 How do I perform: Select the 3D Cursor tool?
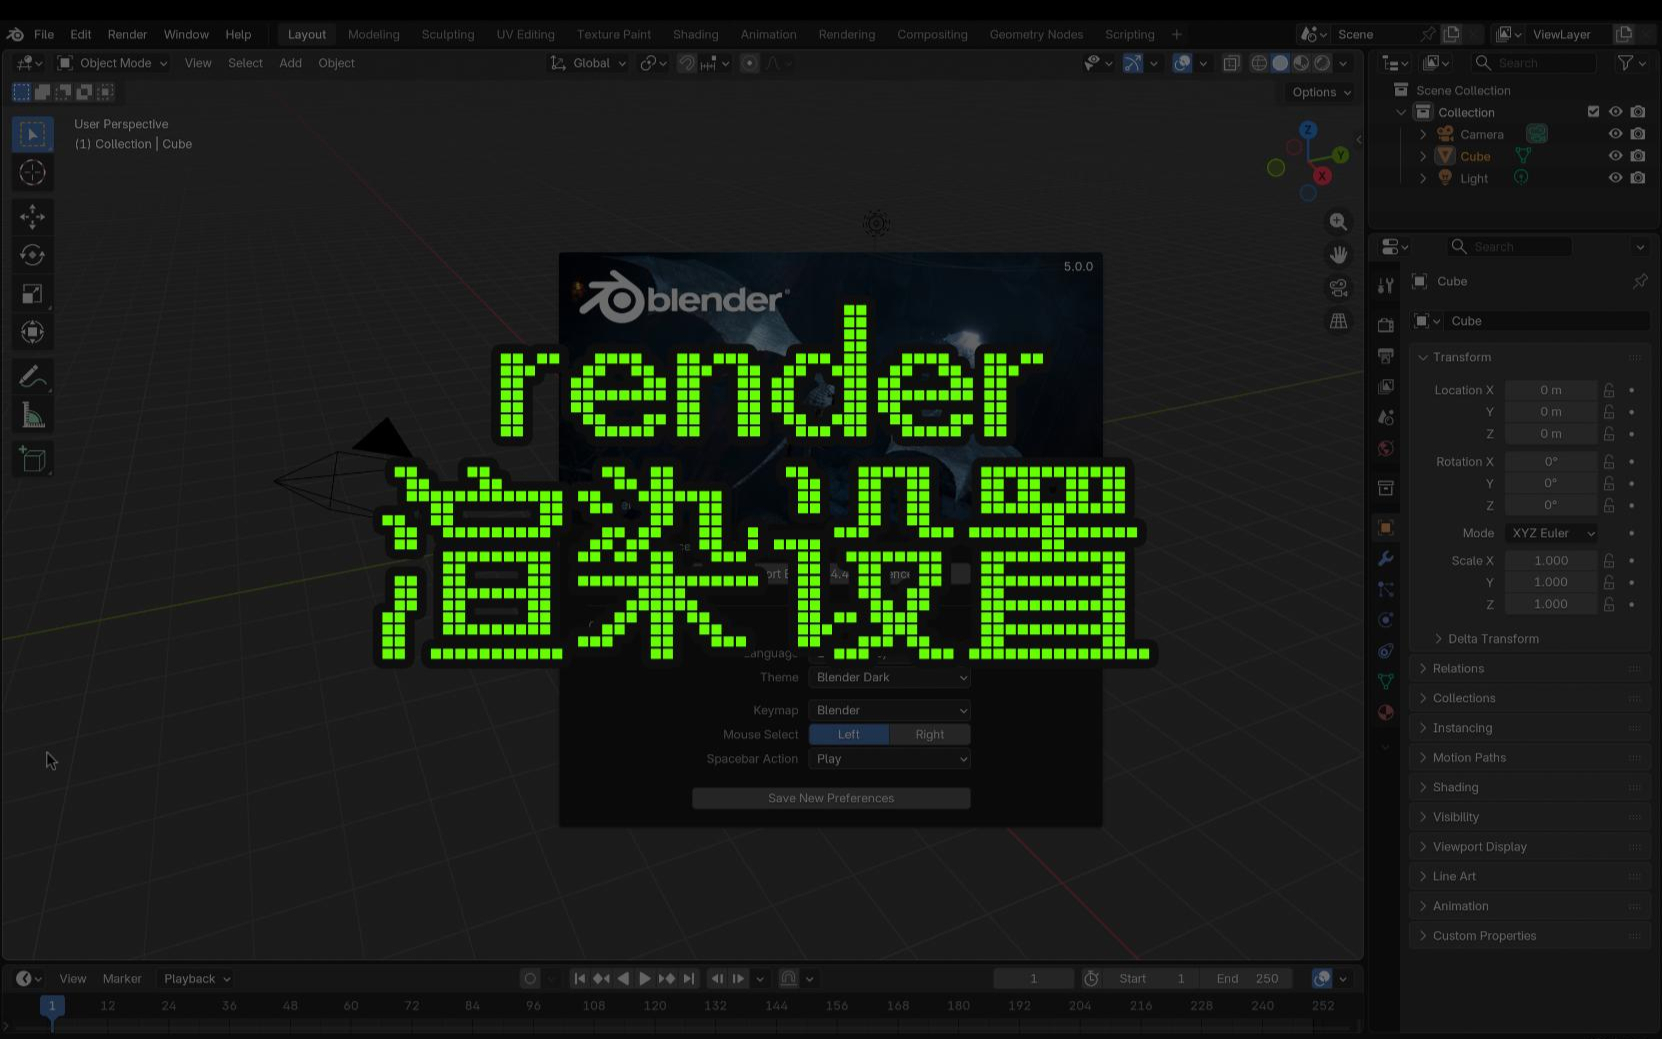point(32,173)
